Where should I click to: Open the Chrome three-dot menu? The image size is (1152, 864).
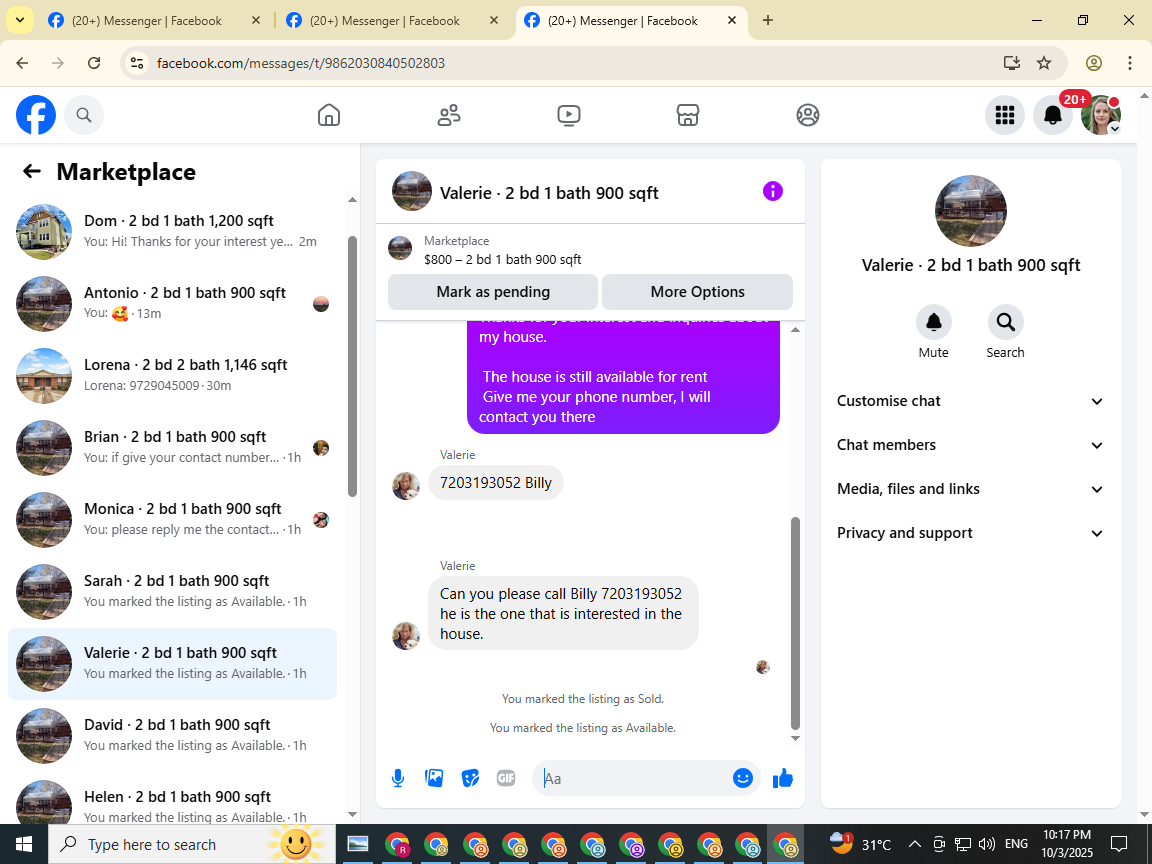(1130, 63)
